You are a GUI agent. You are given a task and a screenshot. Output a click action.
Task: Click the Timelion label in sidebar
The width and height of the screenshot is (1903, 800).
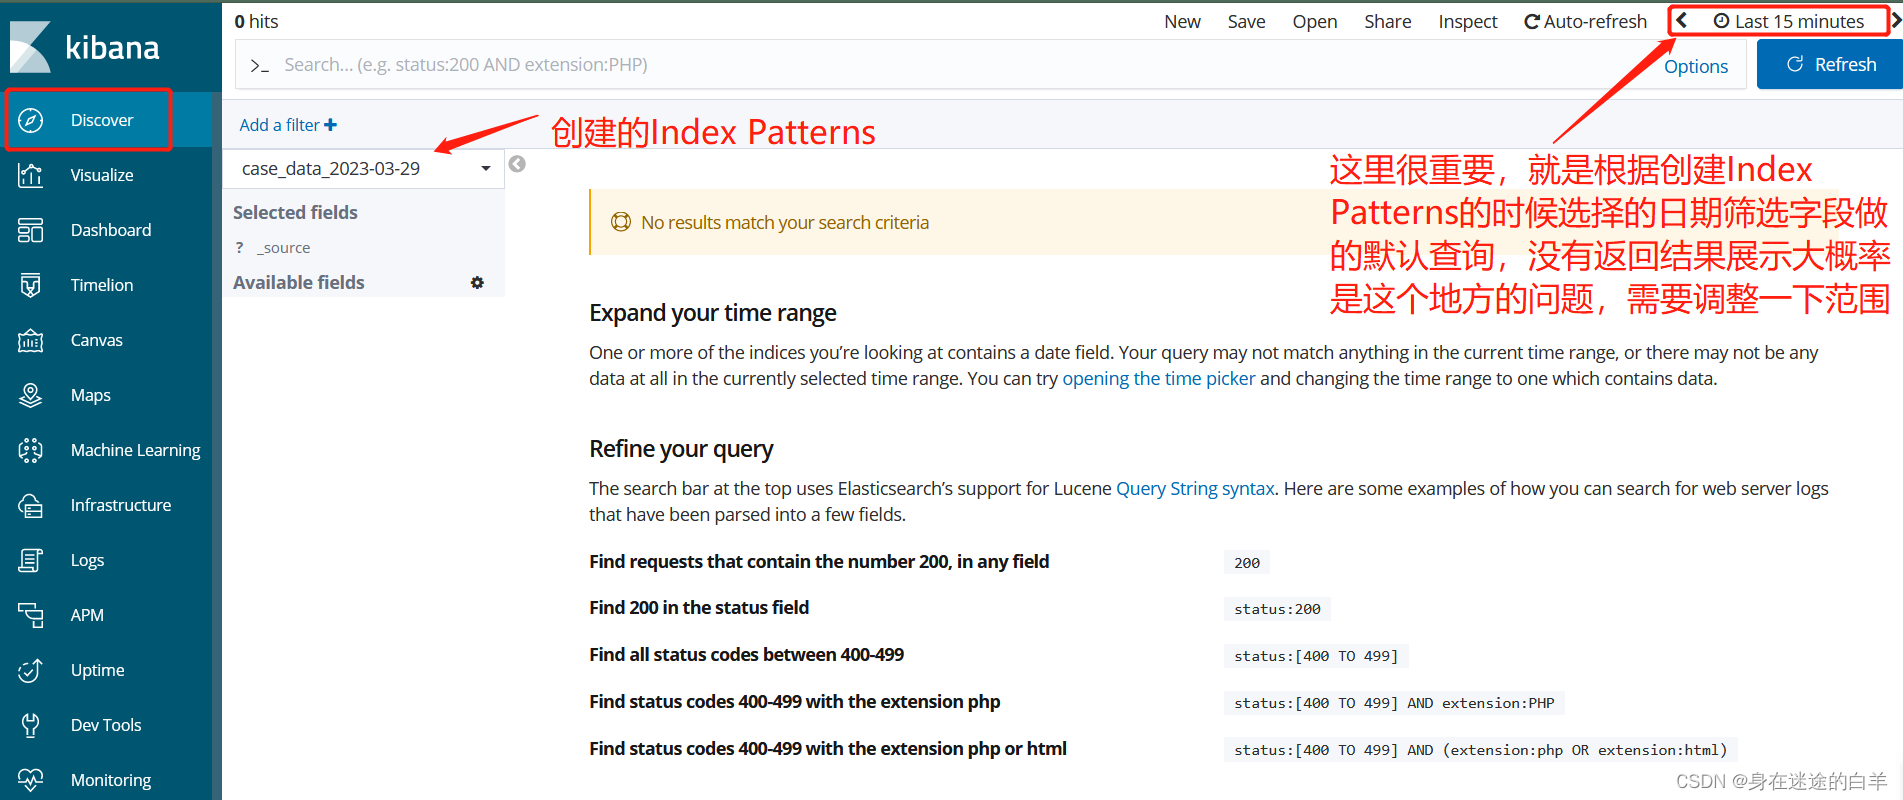click(102, 285)
